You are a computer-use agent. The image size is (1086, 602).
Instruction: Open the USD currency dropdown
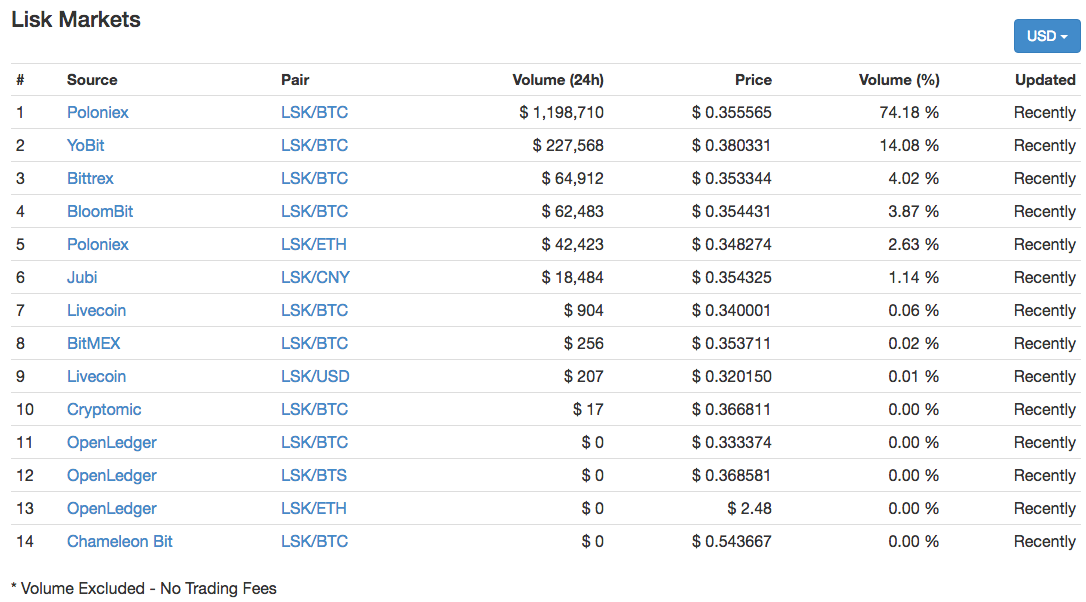point(1047,36)
